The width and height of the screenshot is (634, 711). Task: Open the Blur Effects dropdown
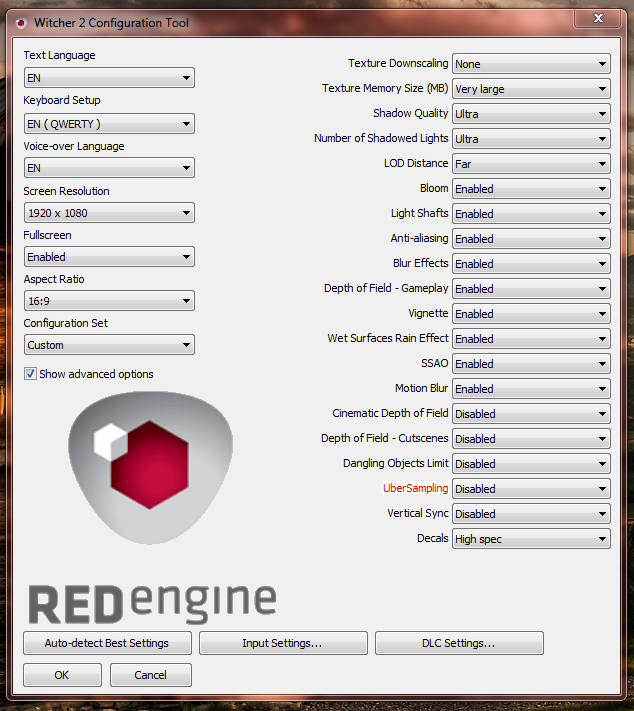(531, 263)
